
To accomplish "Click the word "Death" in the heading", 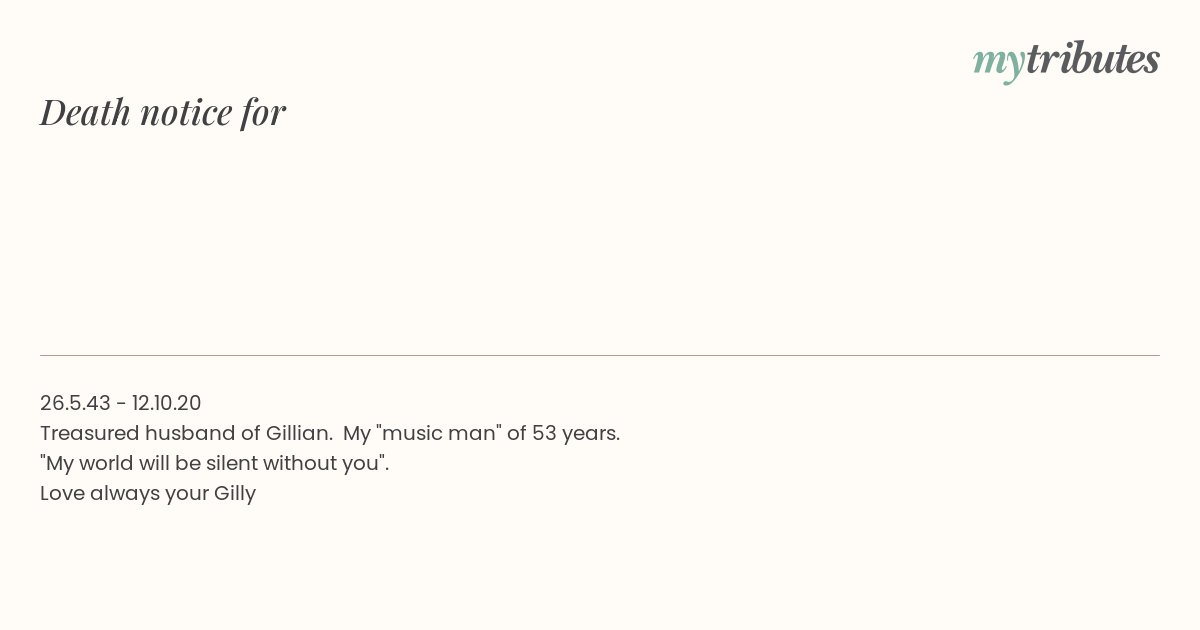I will (85, 112).
